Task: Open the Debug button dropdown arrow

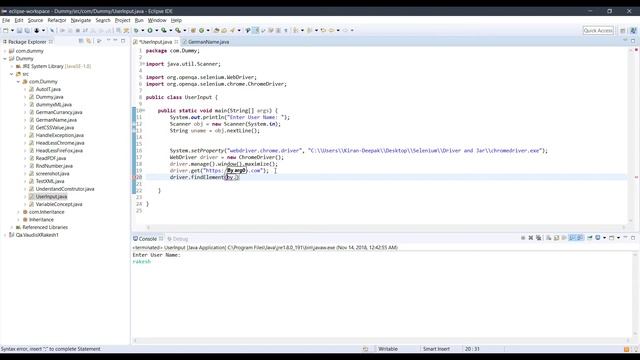Action: click(142, 30)
